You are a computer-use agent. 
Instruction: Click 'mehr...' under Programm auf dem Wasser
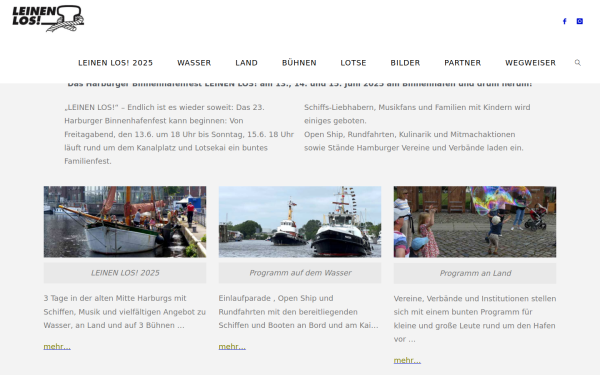(x=232, y=347)
